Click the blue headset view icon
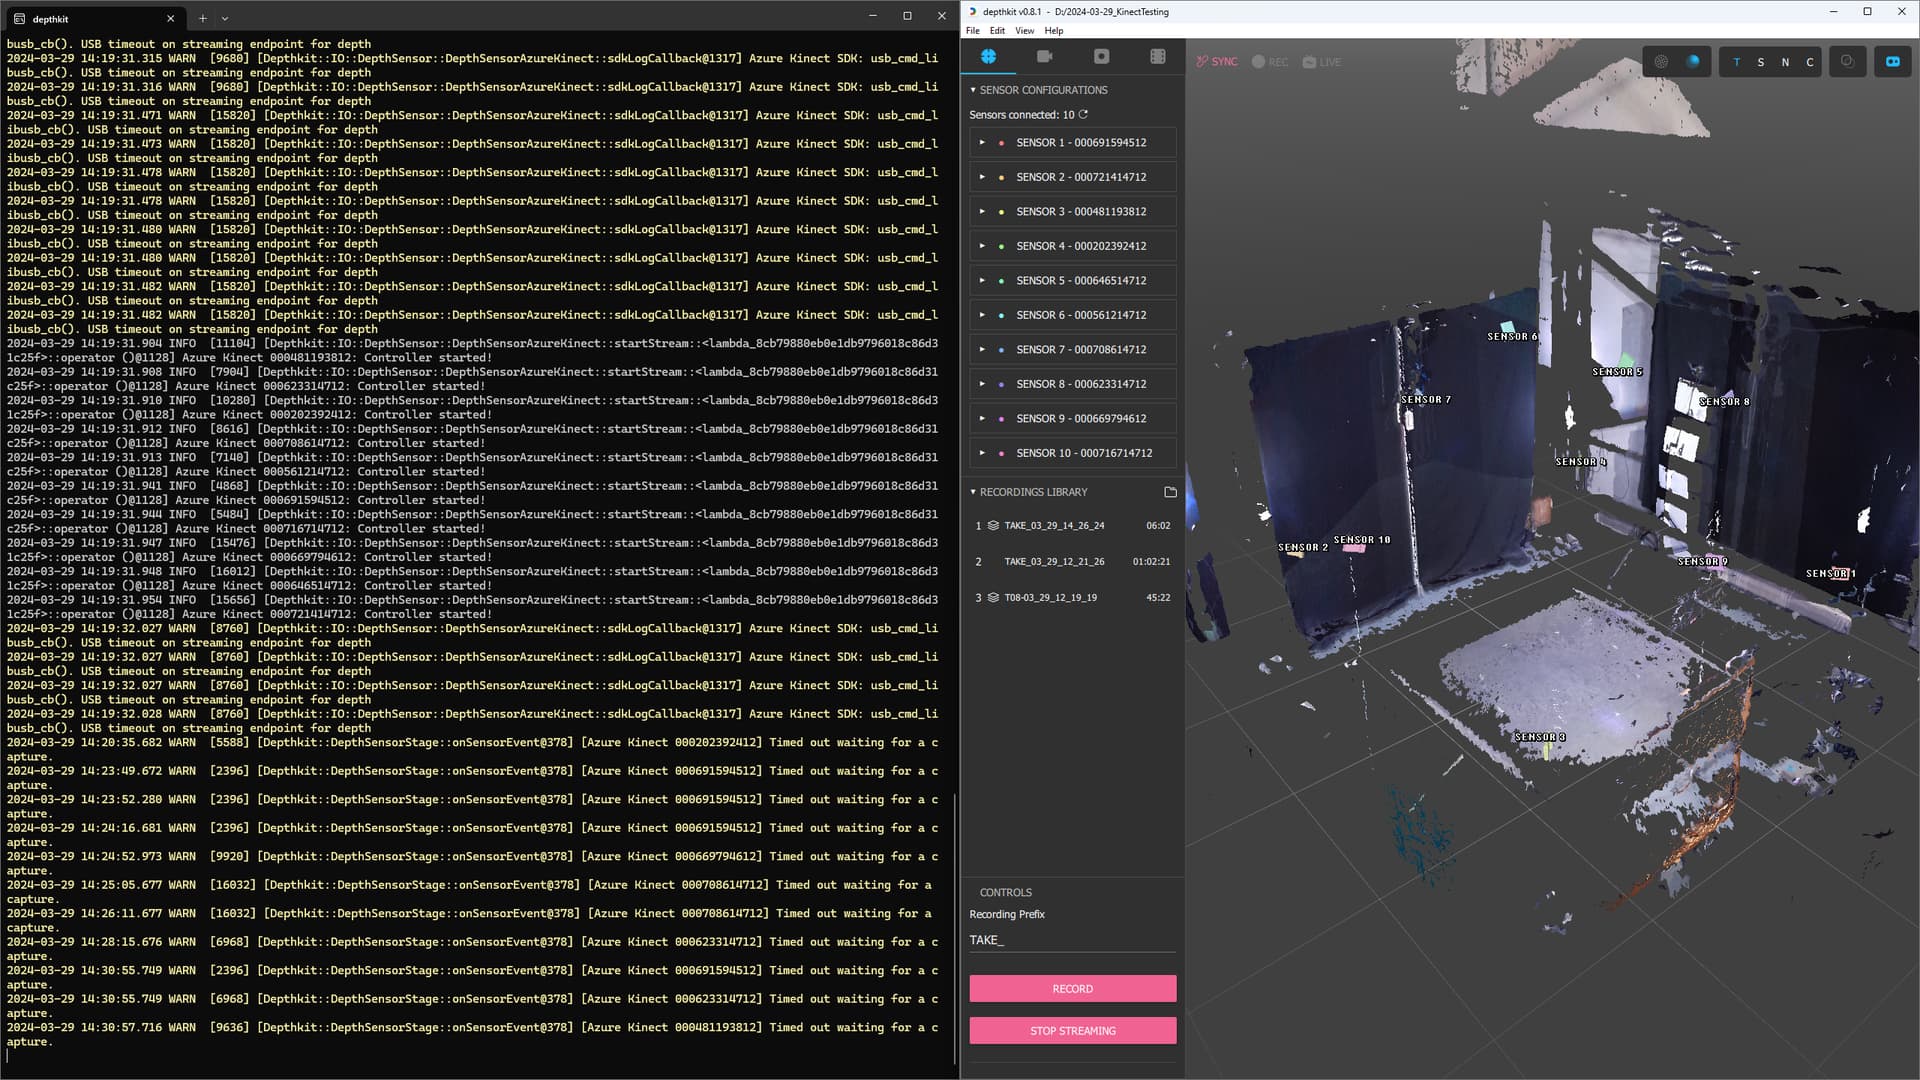The image size is (1920, 1080). 1892,62
